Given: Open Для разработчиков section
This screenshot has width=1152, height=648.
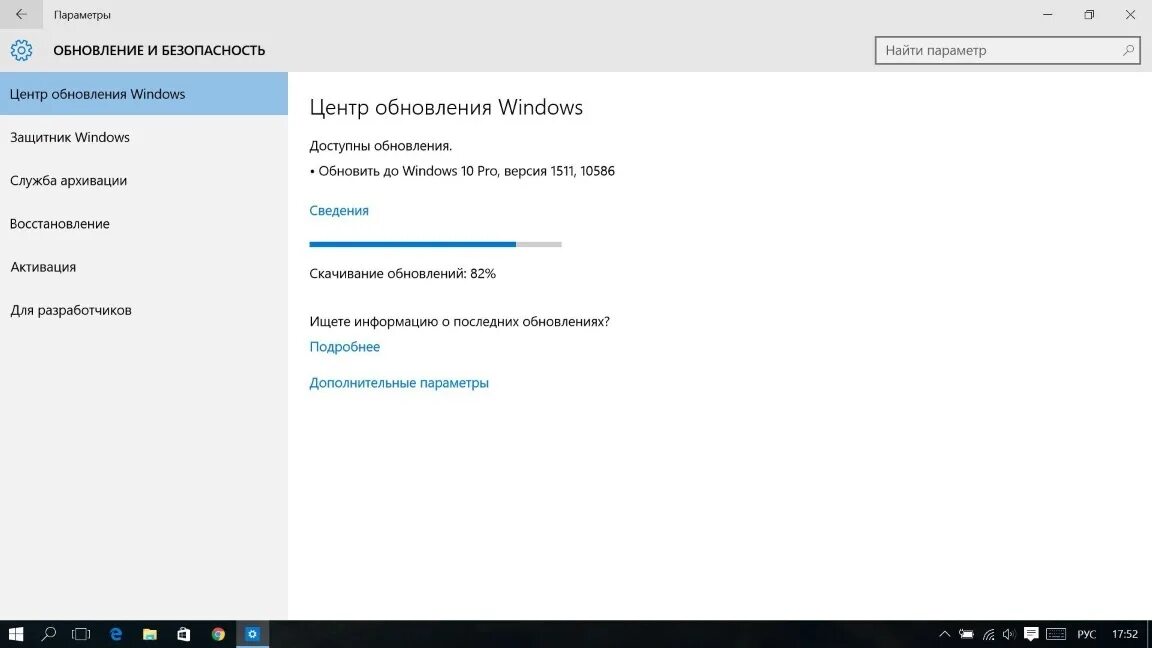Looking at the screenshot, I should pyautogui.click(x=144, y=310).
